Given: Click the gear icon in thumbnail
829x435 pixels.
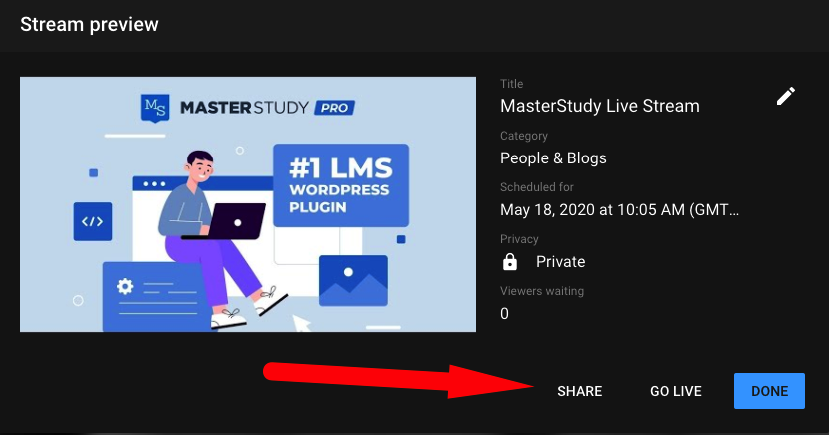Looking at the screenshot, I should pos(125,287).
